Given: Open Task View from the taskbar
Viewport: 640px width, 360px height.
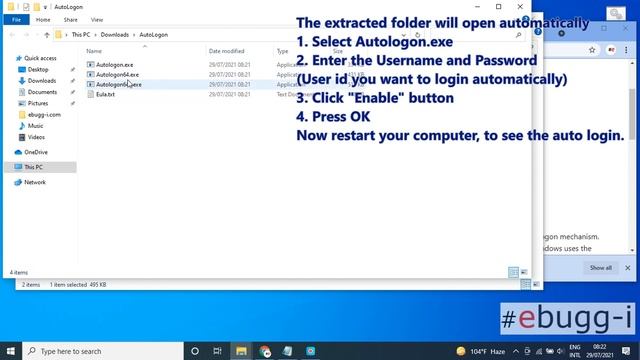Looking at the screenshot, I should [x=218, y=351].
